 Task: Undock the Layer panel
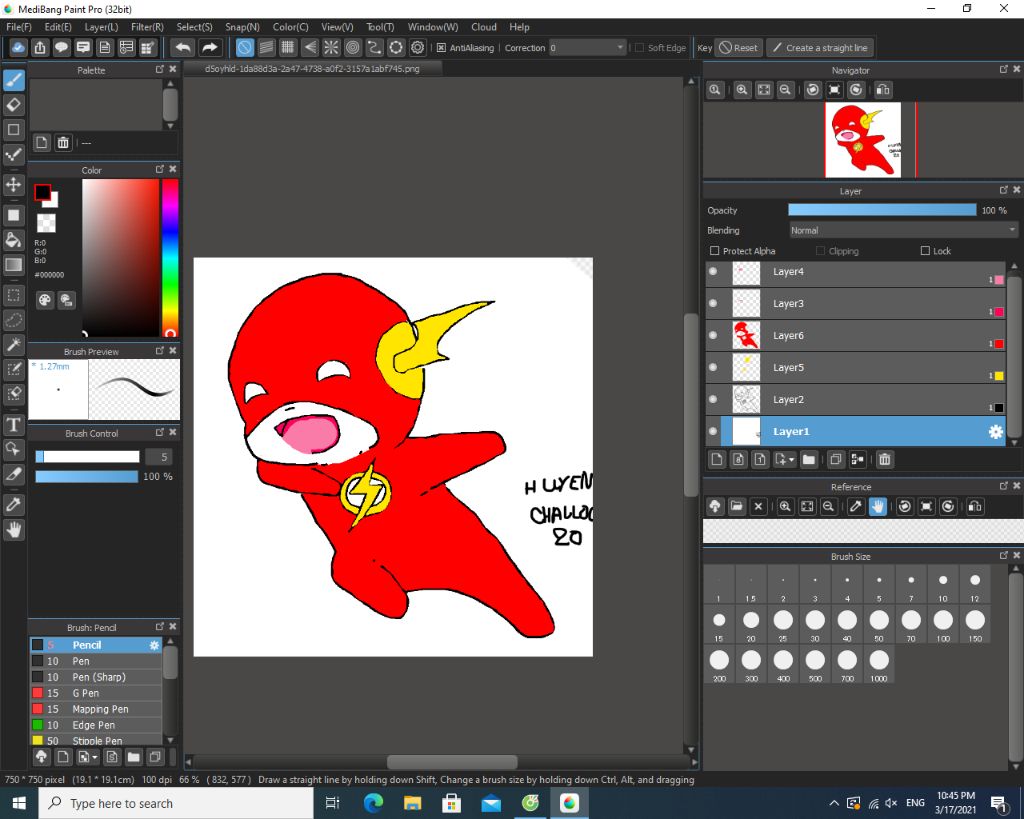(1004, 190)
